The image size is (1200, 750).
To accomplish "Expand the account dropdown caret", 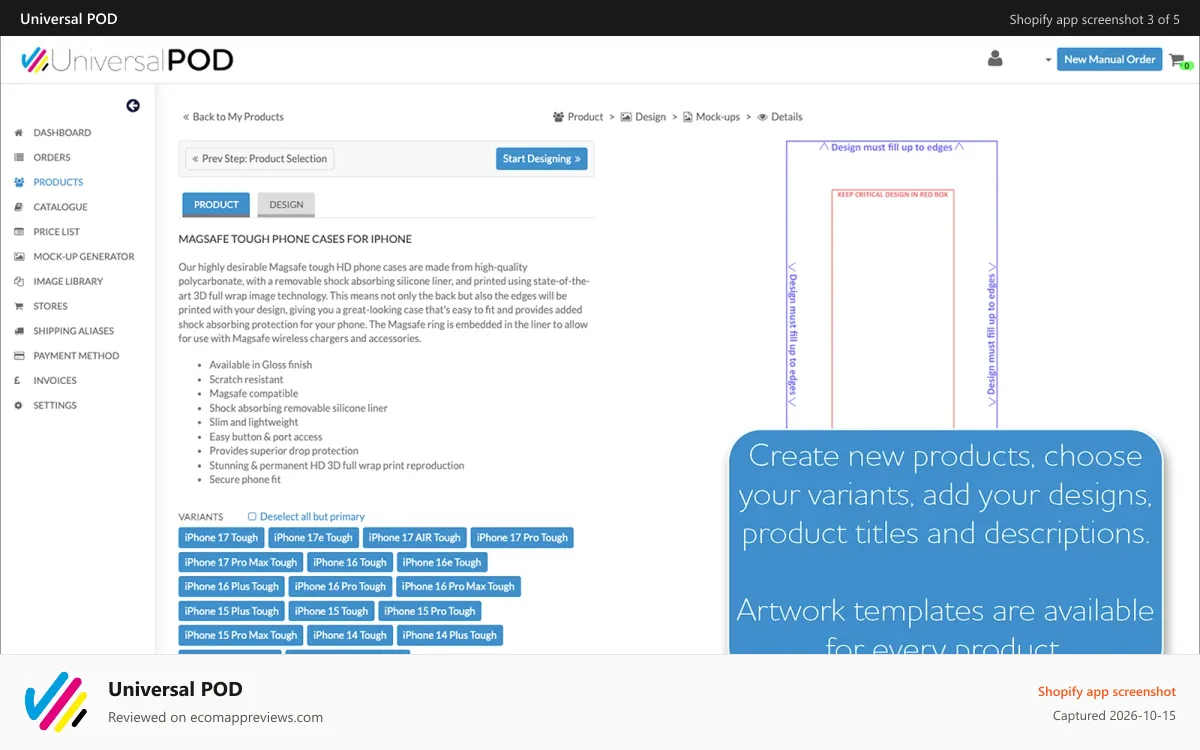I will [x=1048, y=60].
